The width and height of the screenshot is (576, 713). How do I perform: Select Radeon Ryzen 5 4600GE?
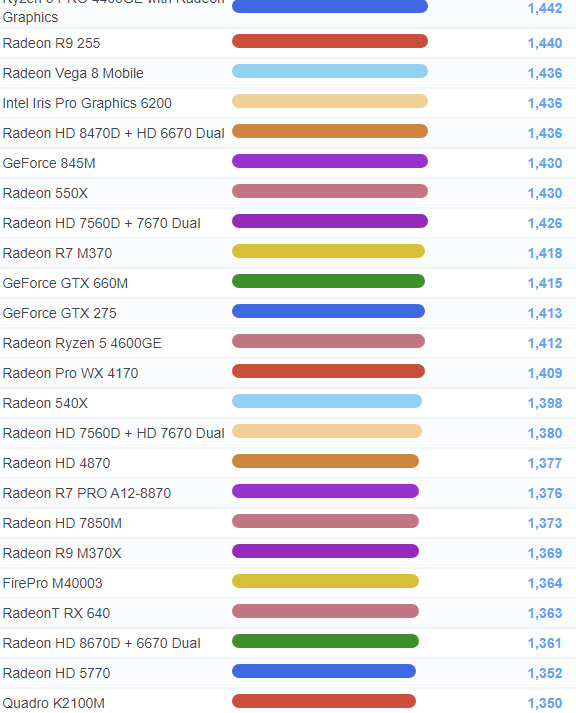[x=82, y=343]
